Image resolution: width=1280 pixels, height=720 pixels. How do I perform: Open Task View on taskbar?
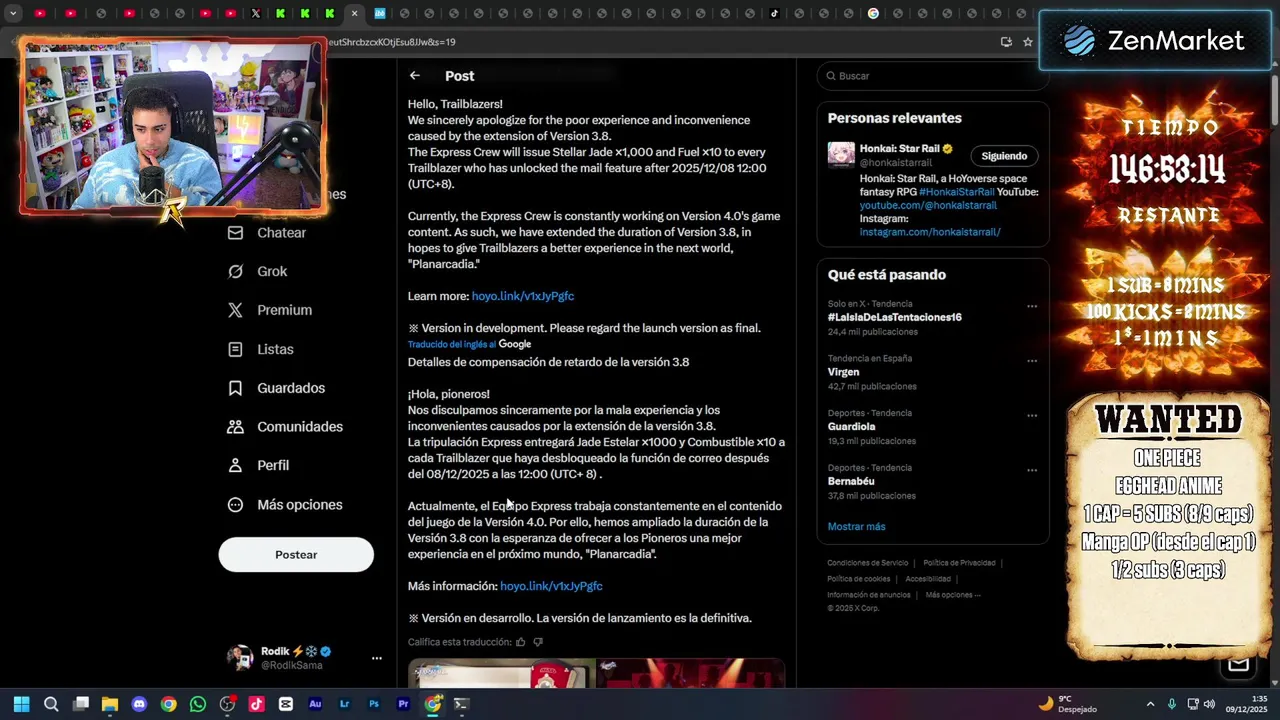point(81,704)
